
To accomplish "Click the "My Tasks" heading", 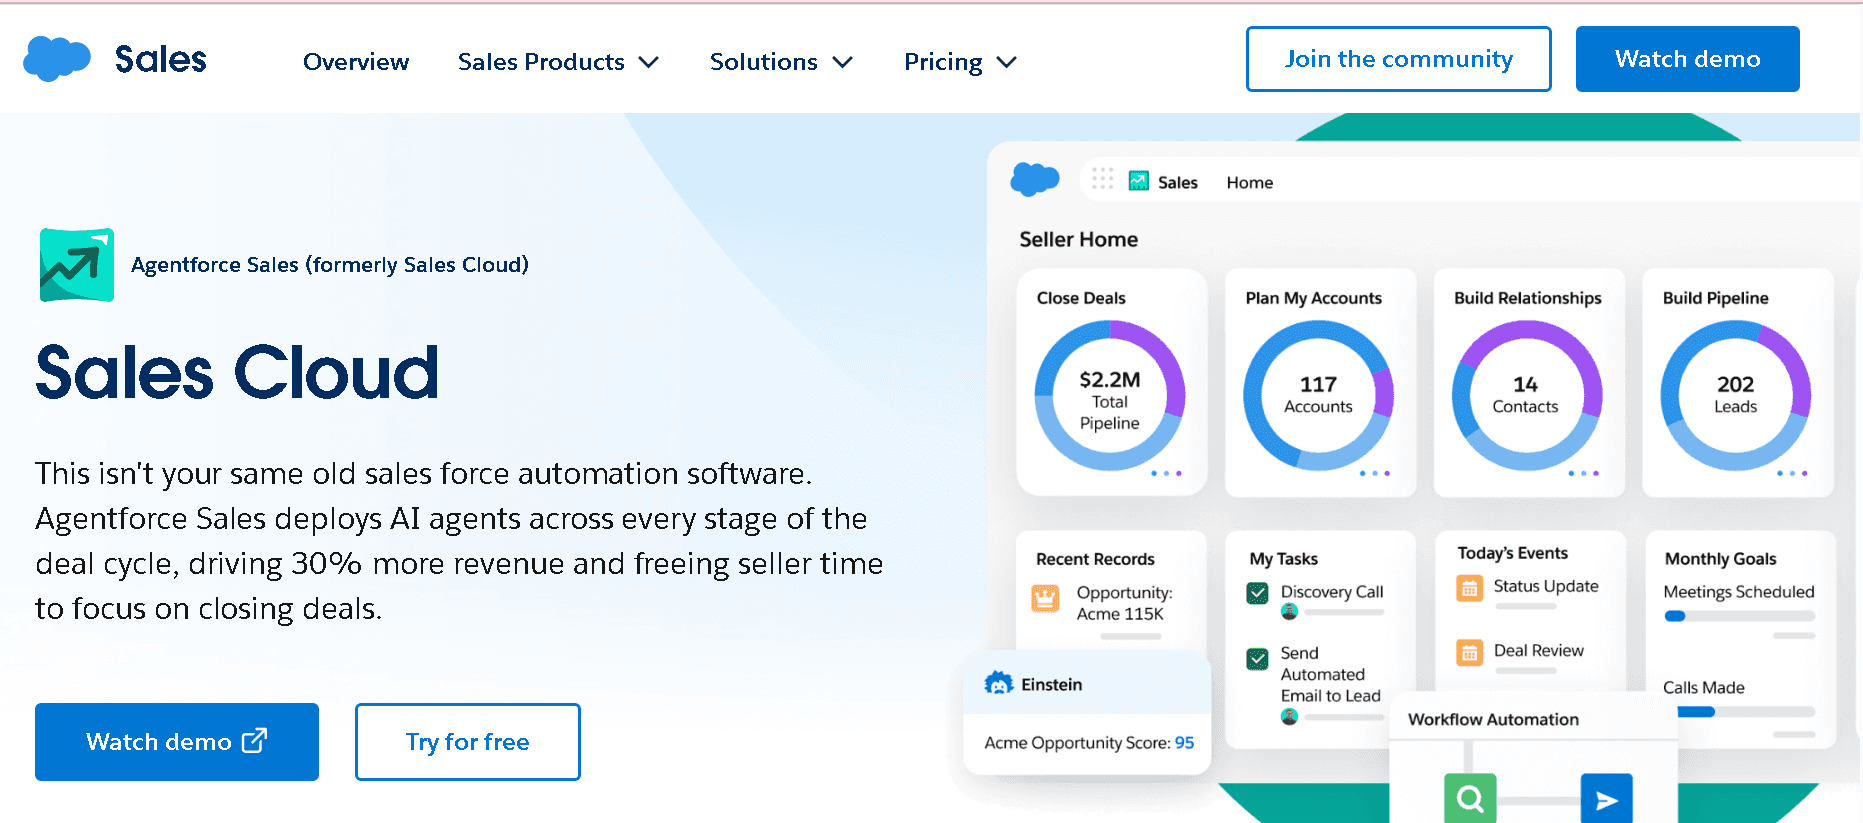I will 1284,559.
